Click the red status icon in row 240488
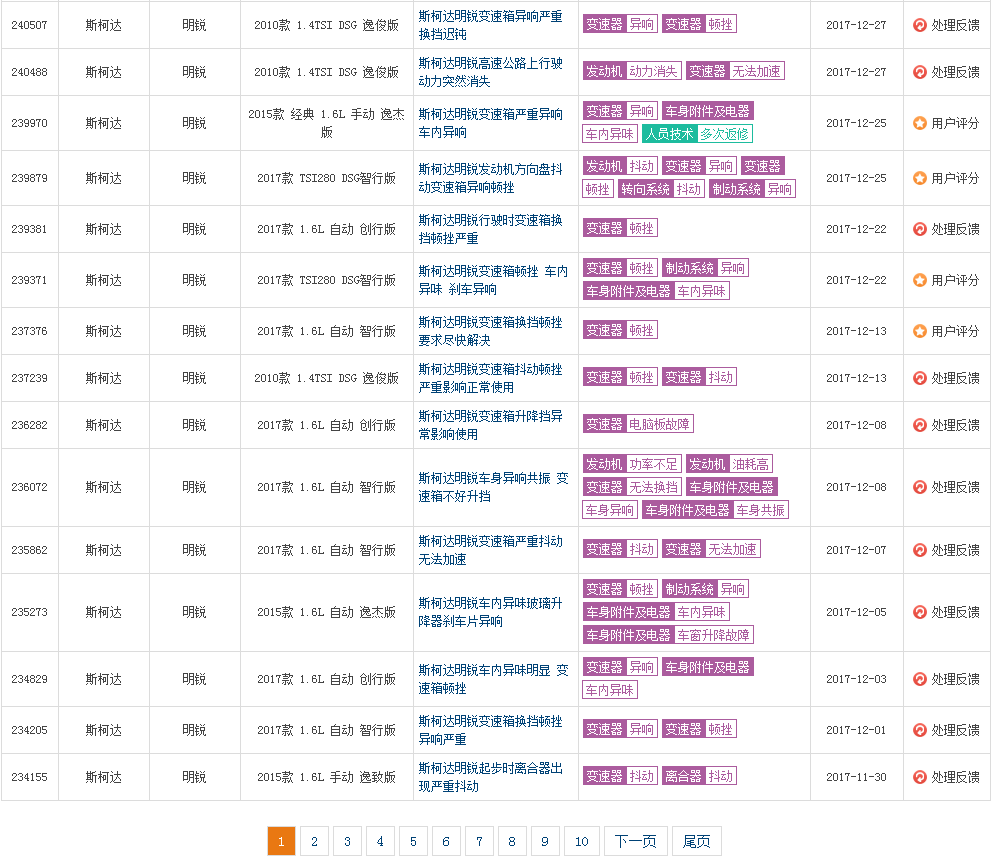991x866 pixels. (920, 72)
